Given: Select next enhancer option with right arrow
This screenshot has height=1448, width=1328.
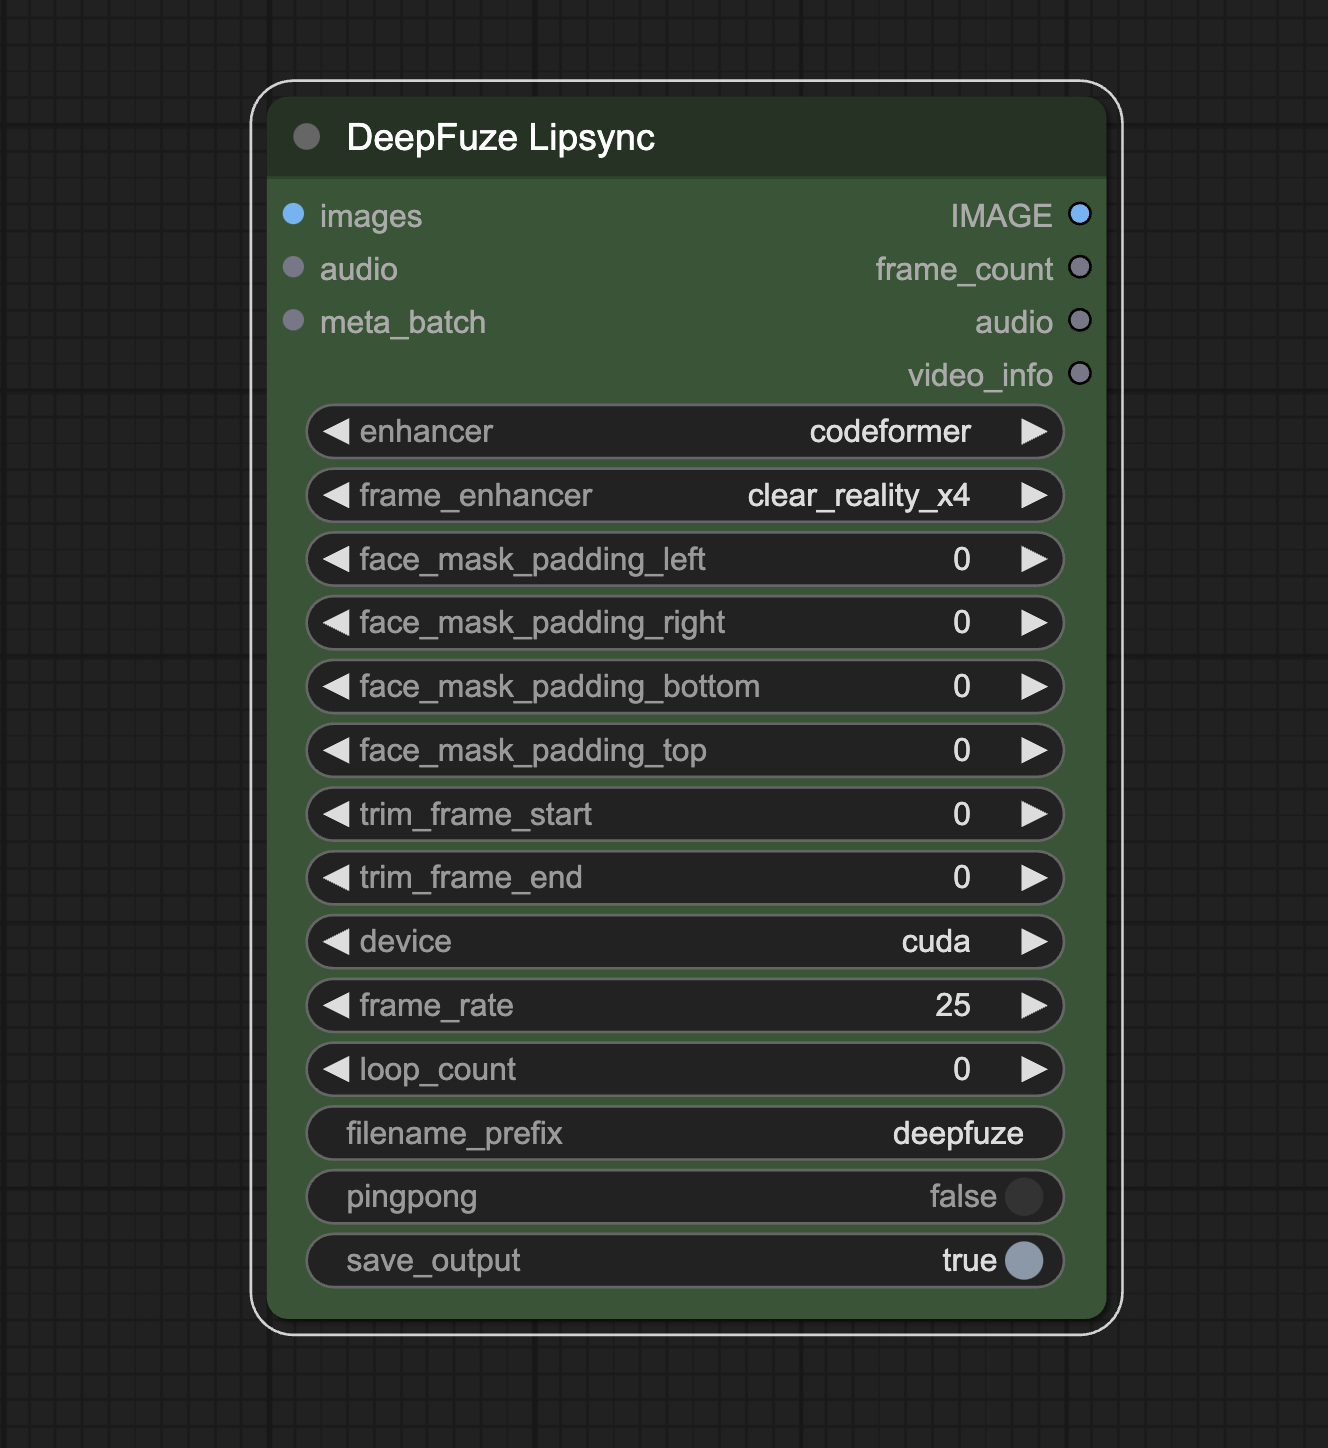Looking at the screenshot, I should click(1034, 432).
